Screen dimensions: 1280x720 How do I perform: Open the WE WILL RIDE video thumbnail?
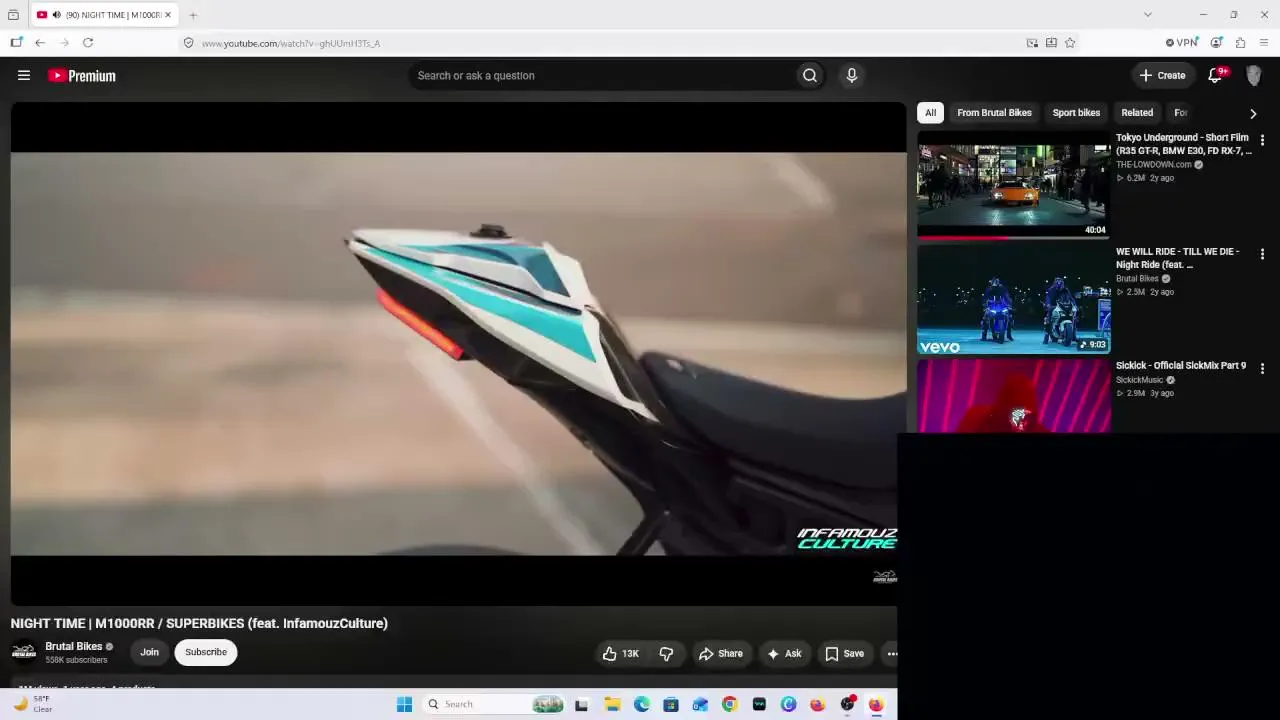[x=1013, y=298]
